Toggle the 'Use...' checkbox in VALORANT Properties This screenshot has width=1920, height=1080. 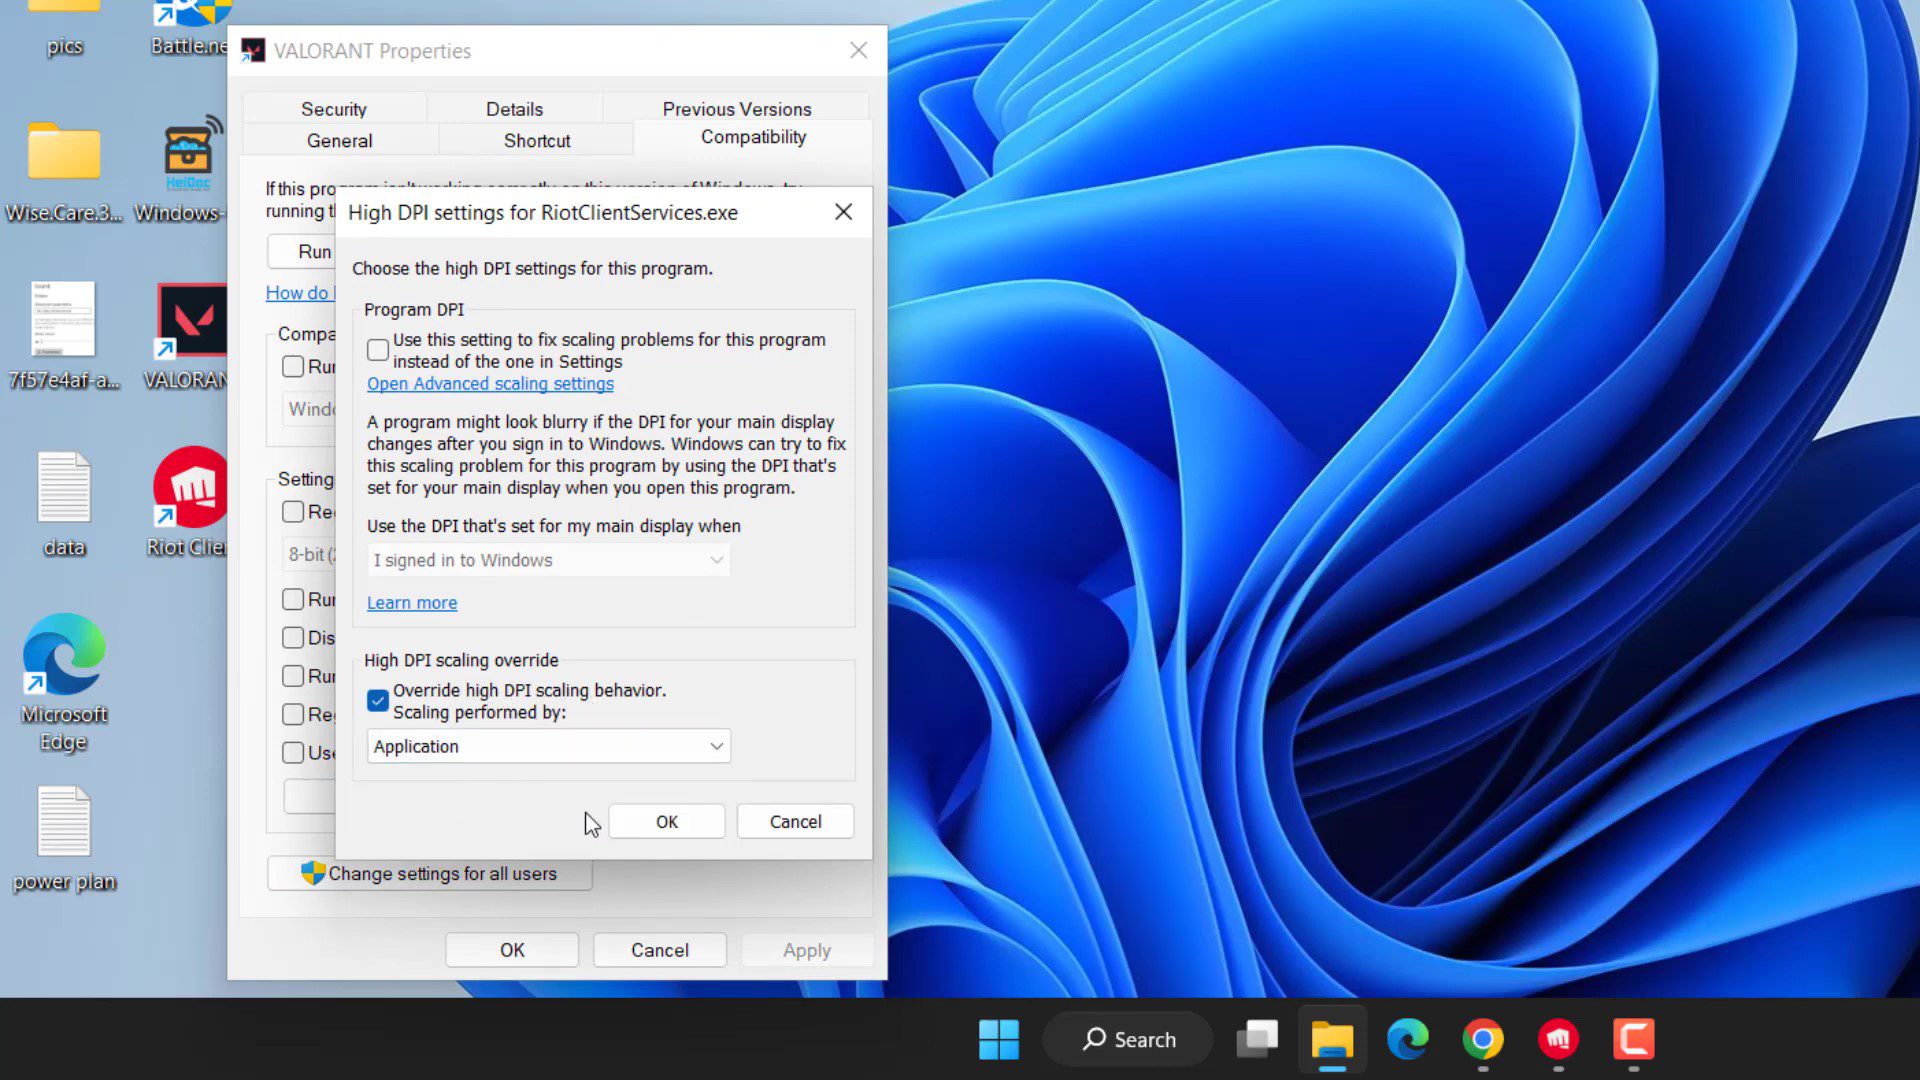pos(293,753)
